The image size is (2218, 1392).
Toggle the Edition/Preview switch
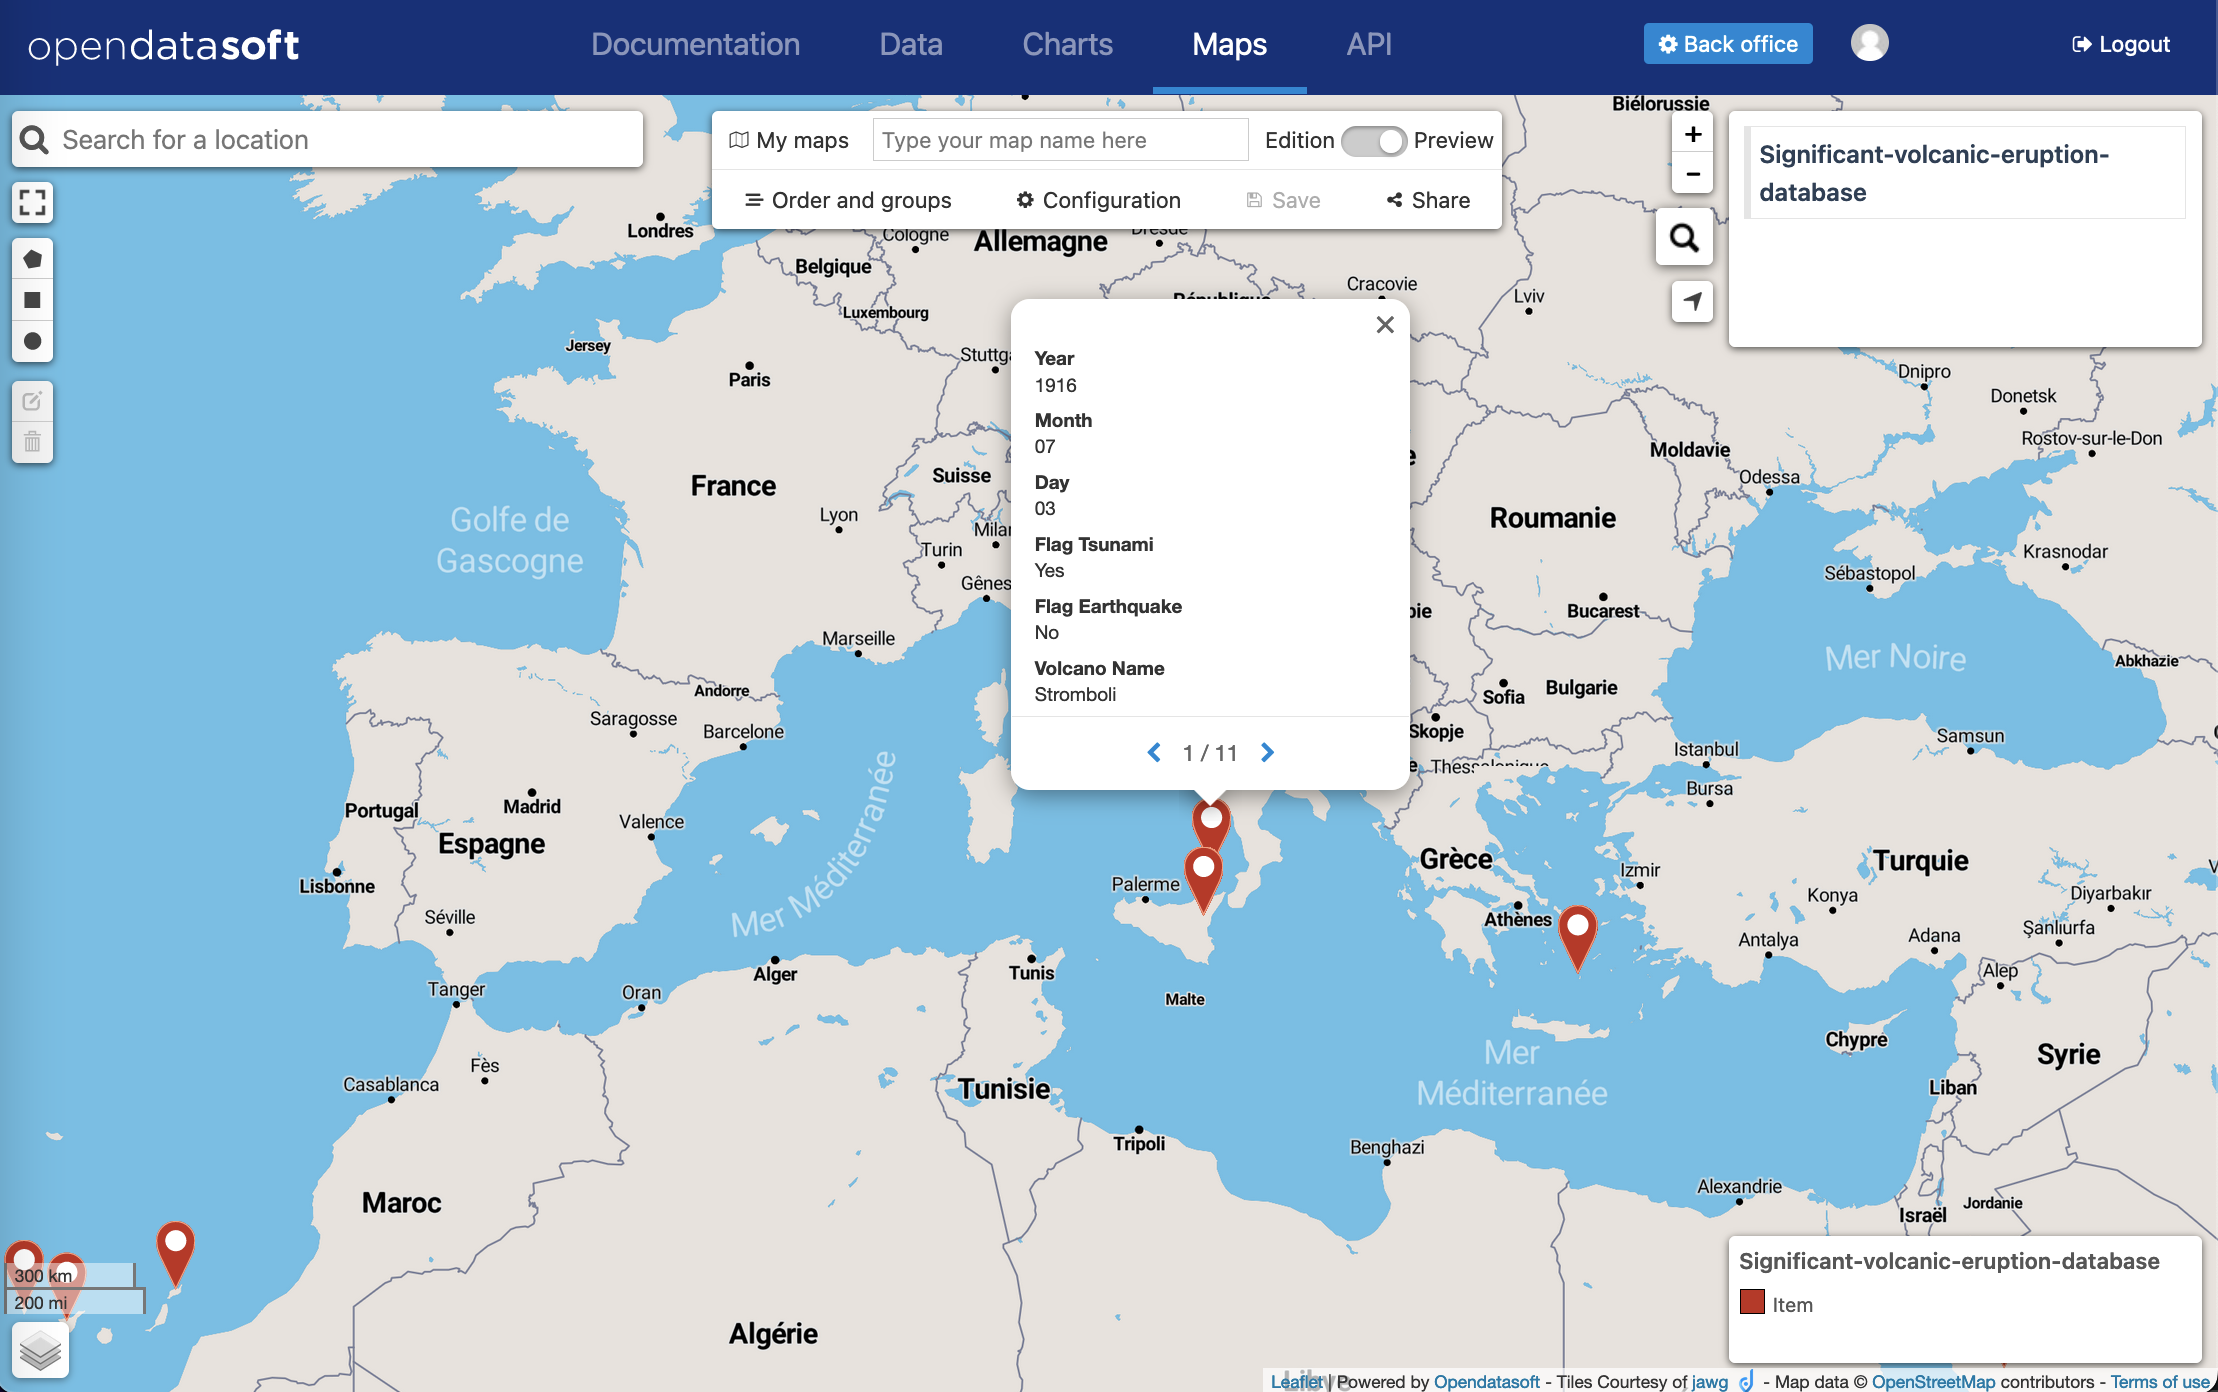pos(1373,141)
